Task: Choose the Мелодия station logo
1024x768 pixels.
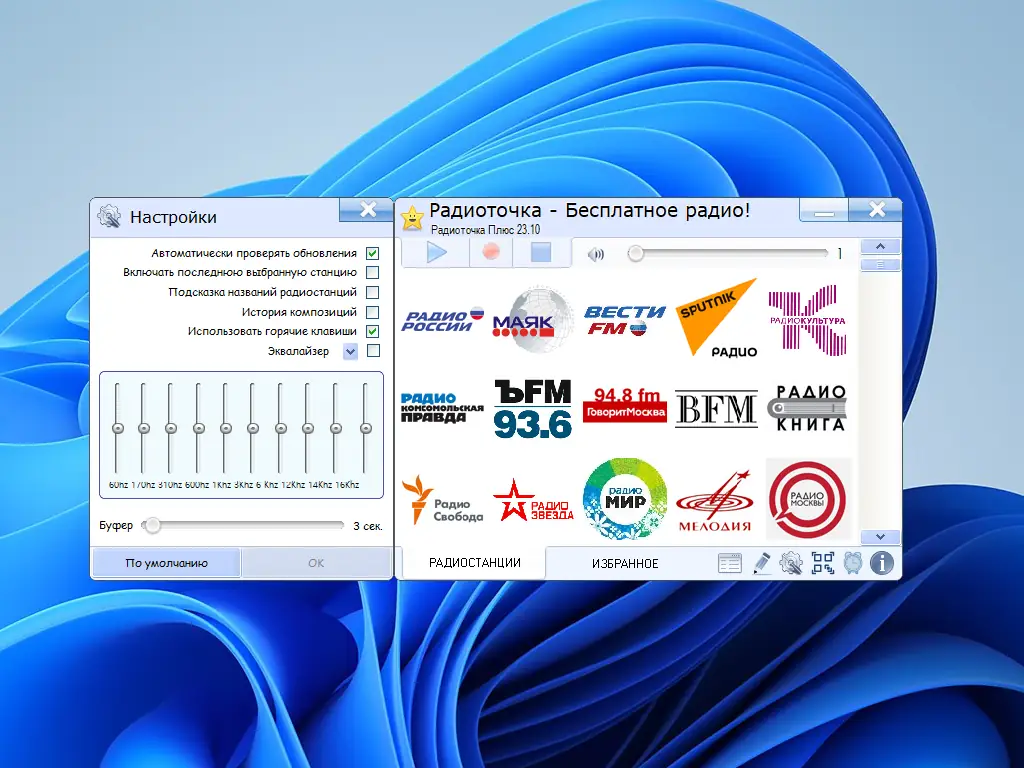Action: (715, 502)
